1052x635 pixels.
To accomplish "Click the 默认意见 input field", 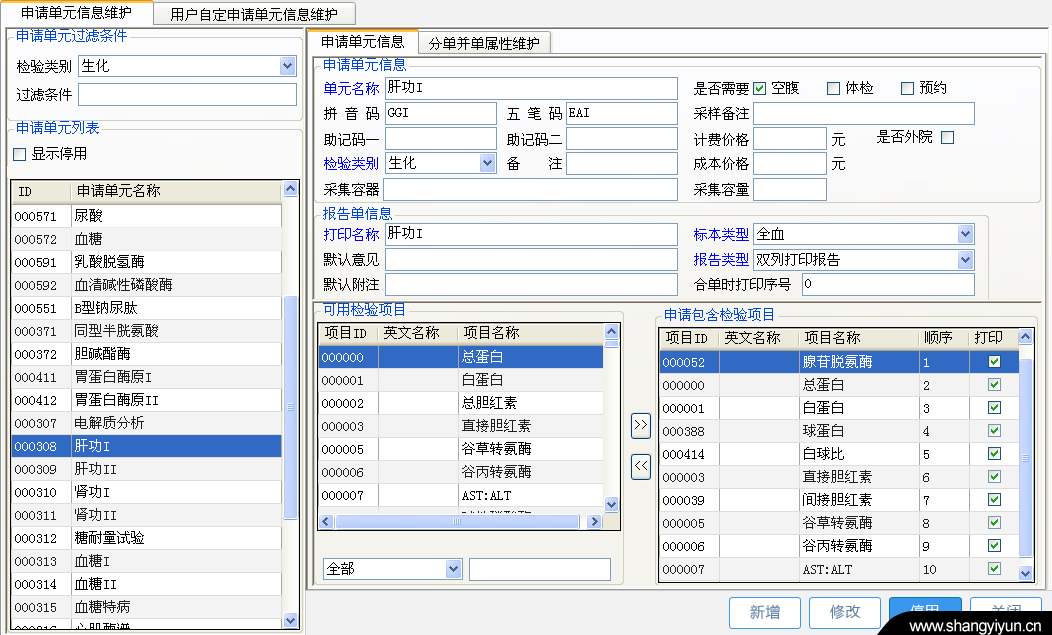I will point(531,260).
